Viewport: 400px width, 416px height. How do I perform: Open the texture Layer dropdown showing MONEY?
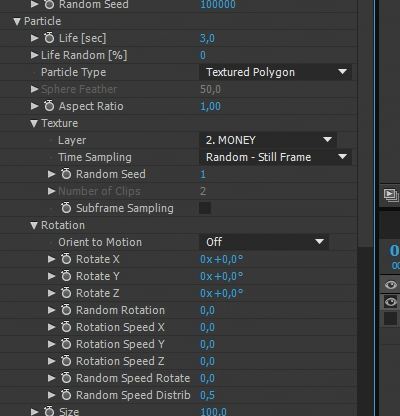coord(268,140)
